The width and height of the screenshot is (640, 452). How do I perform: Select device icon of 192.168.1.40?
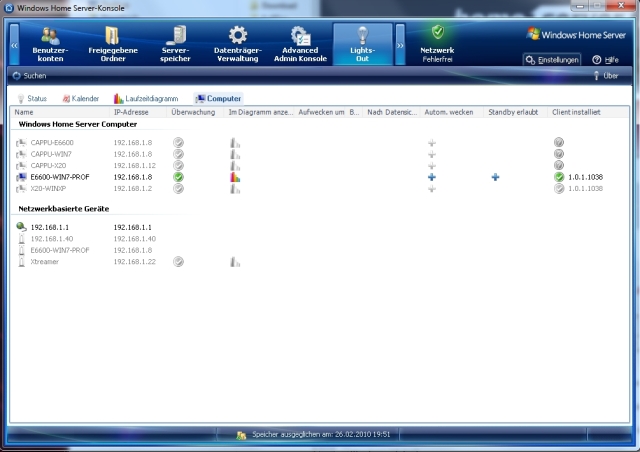click(x=22, y=238)
